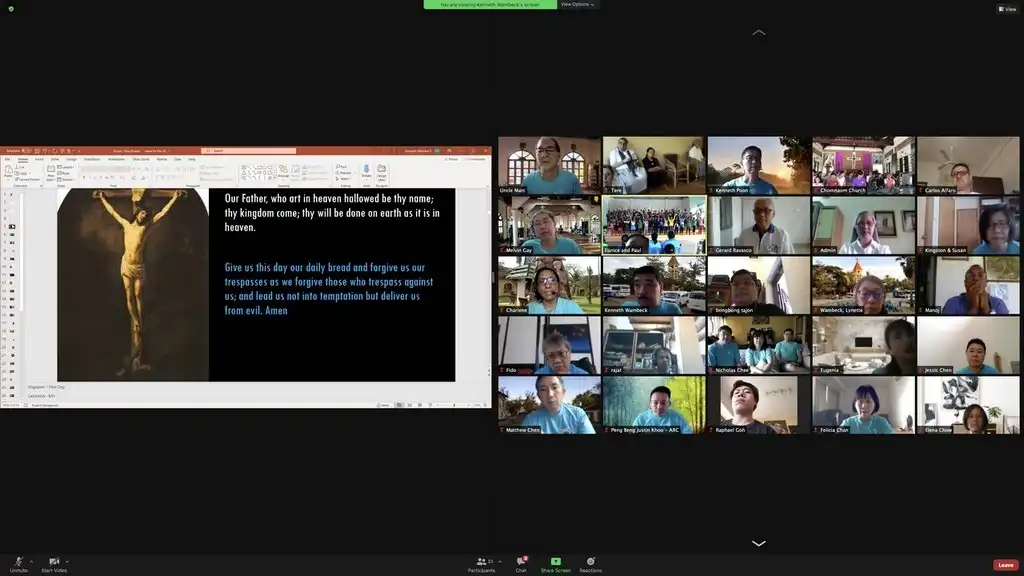Screen dimensions: 1024x576
Task: Select Felicia Chan's video tile
Action: pos(863,405)
